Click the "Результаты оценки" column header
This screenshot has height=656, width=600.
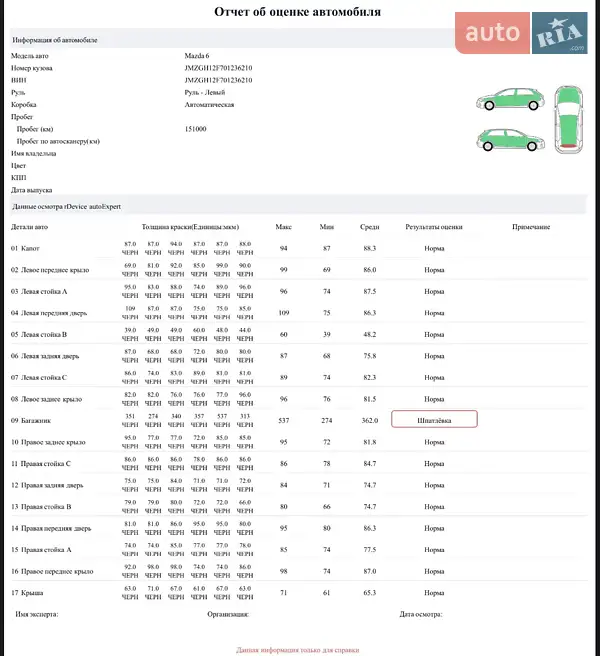pyautogui.click(x=434, y=227)
